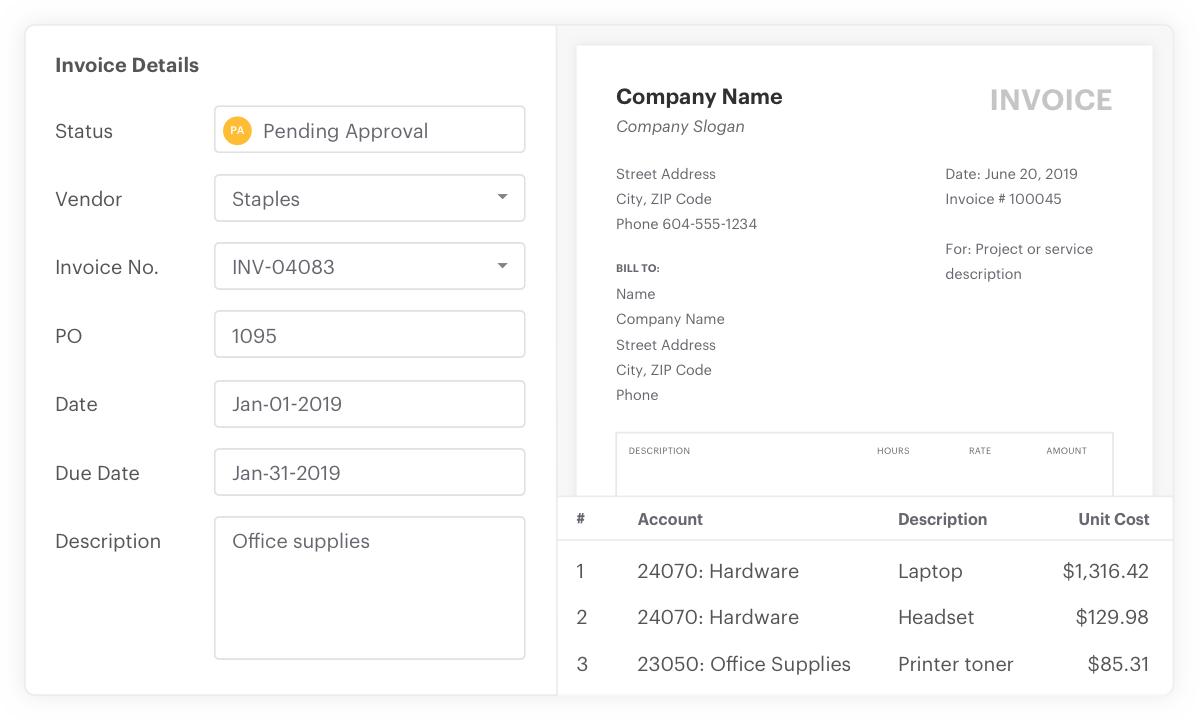The height and width of the screenshot is (720, 1198).
Task: Click the Description column header in table
Action: click(x=942, y=519)
